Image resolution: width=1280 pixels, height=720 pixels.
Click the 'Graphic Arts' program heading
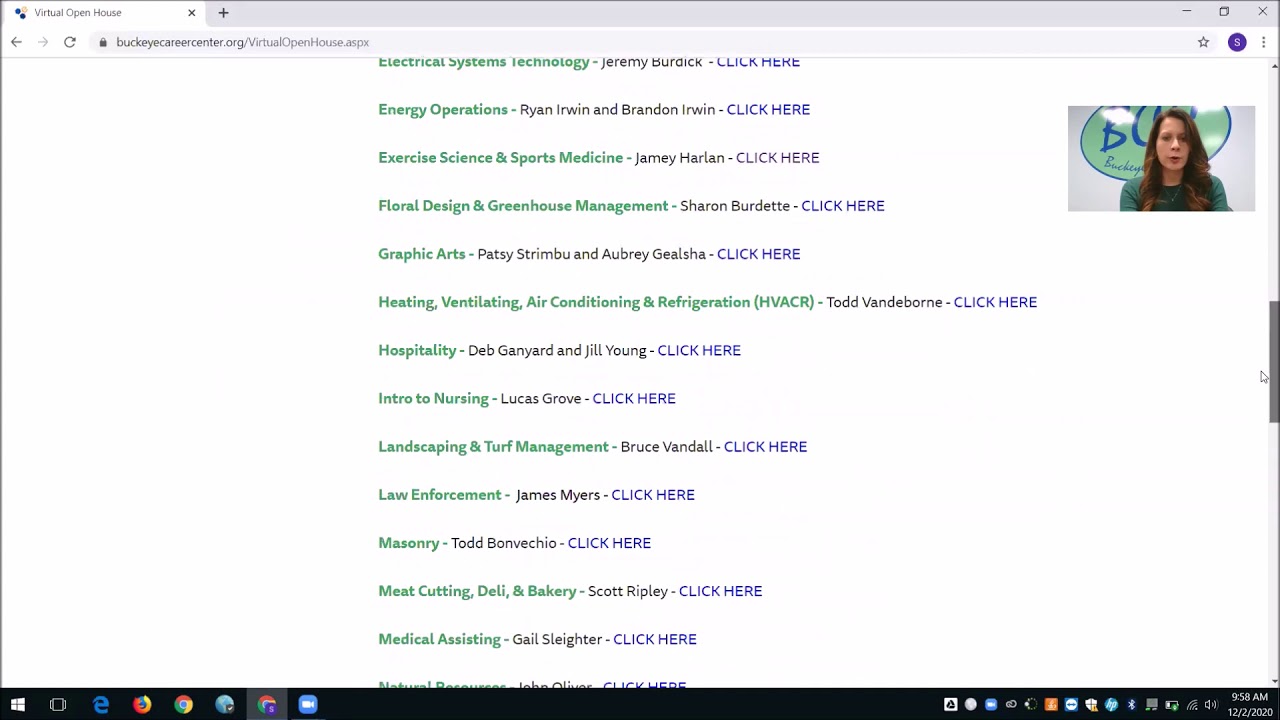422,254
